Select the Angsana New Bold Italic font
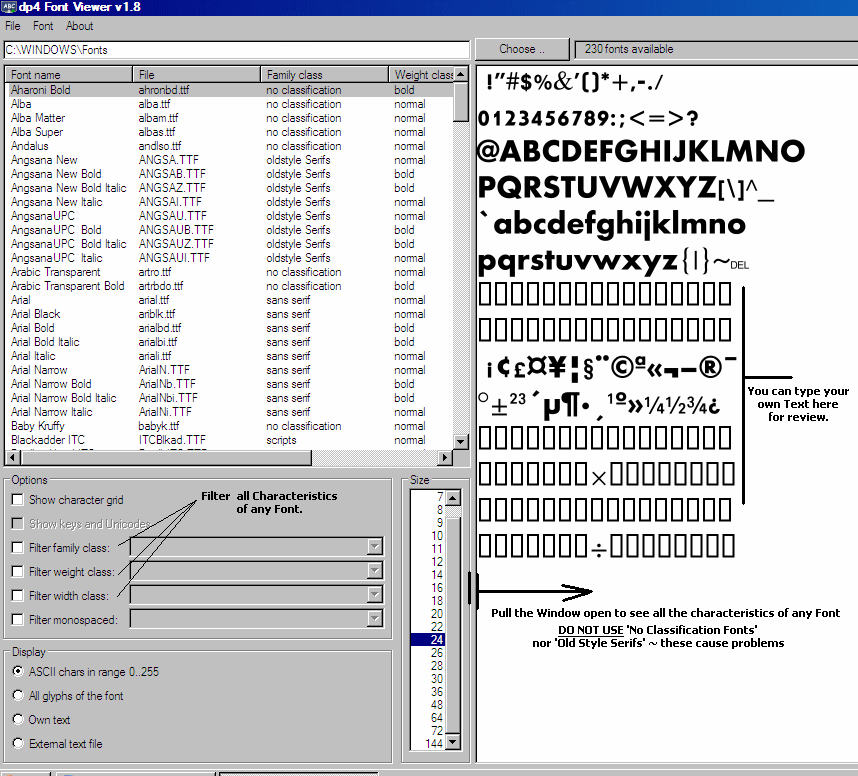Screen dimensions: 858x776 coord(68,188)
